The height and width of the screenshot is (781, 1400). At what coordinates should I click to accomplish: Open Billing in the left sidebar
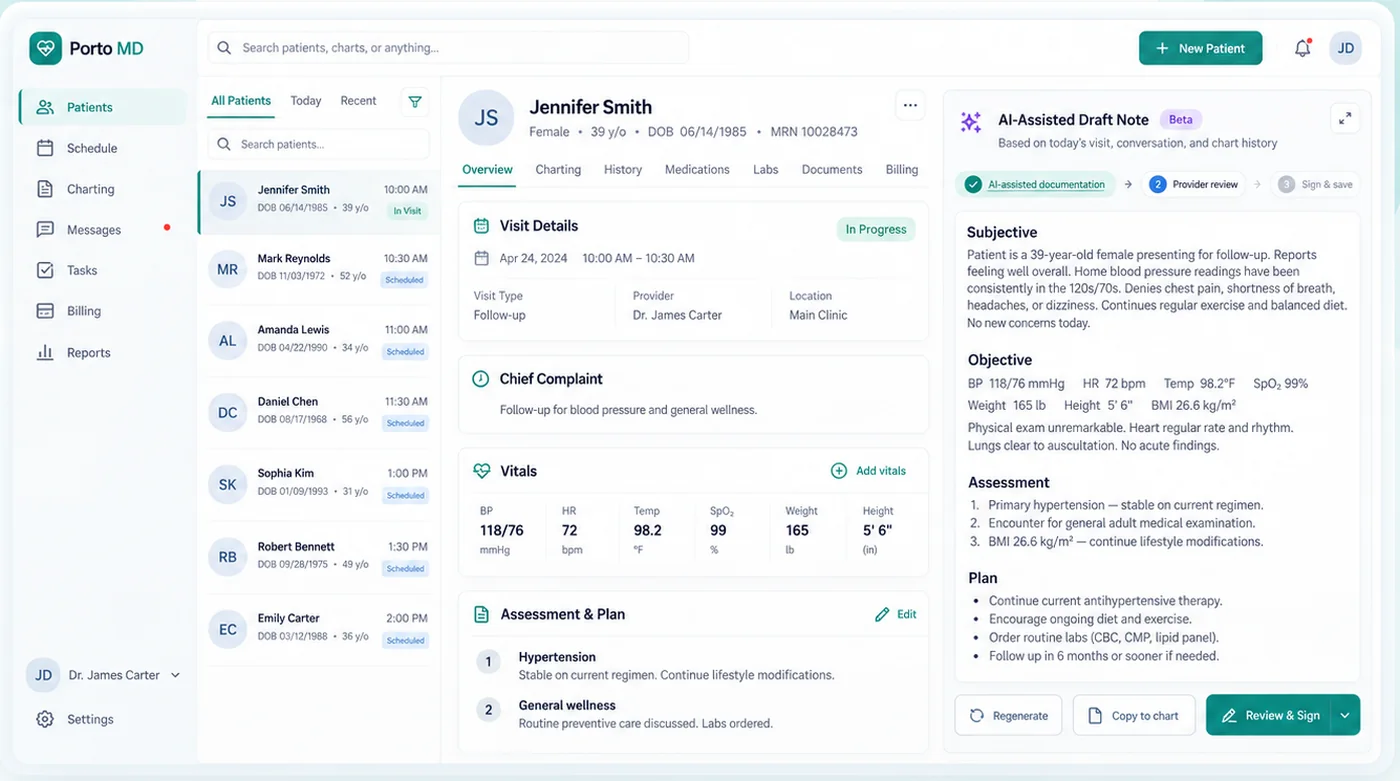[102, 311]
